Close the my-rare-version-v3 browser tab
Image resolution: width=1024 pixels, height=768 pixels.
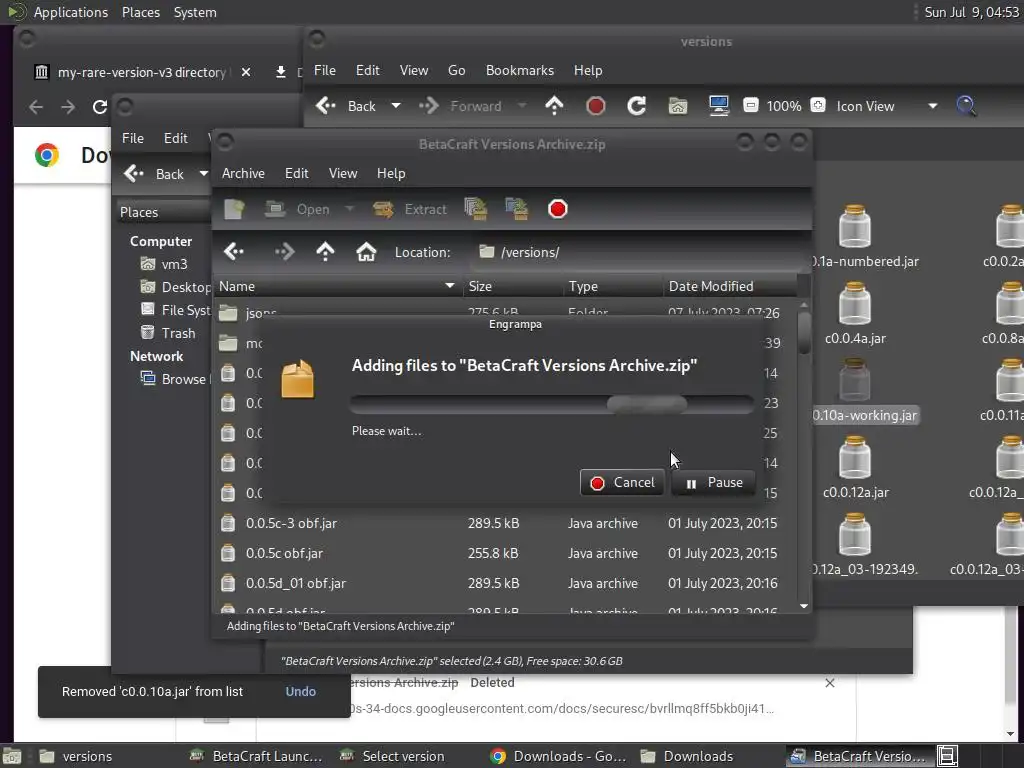(246, 72)
